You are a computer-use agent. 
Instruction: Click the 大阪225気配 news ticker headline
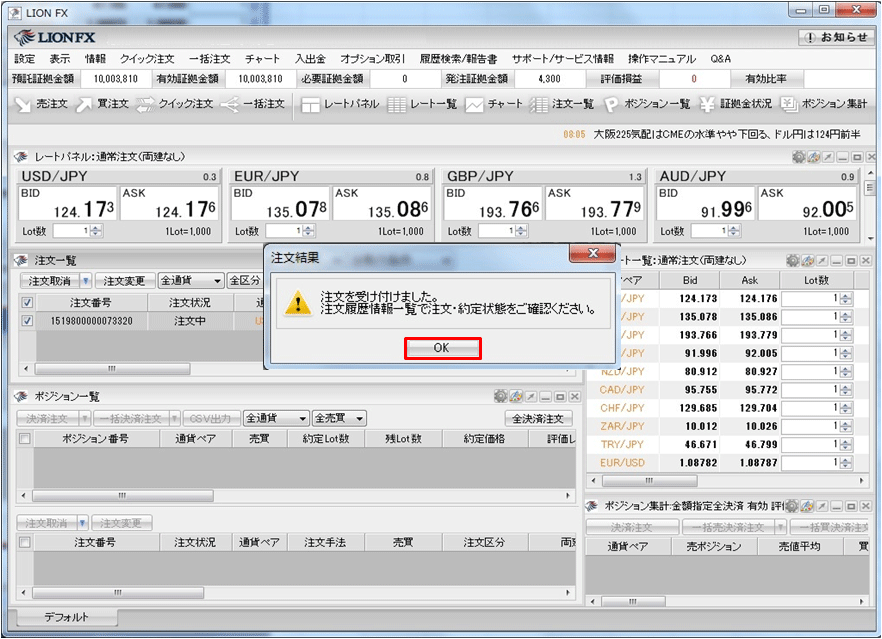click(x=727, y=134)
